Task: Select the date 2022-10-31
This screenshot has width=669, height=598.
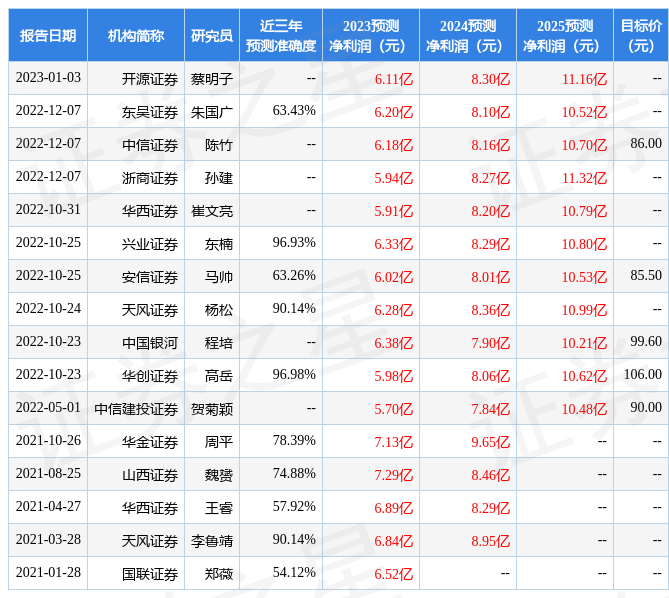Action: point(48,209)
